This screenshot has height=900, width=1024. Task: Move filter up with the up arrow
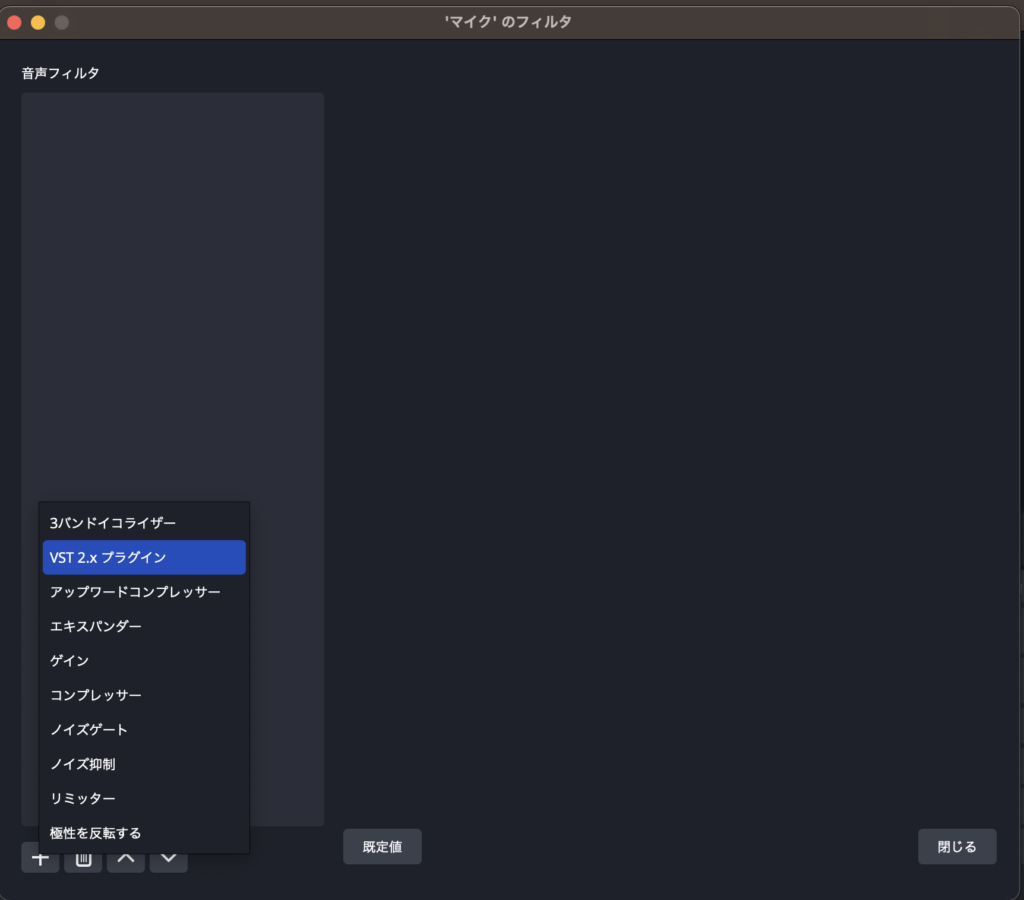126,860
